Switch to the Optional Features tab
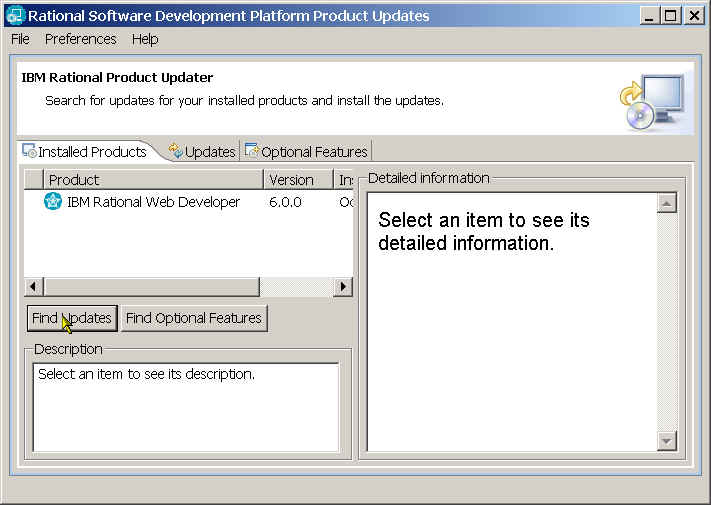 [x=307, y=151]
